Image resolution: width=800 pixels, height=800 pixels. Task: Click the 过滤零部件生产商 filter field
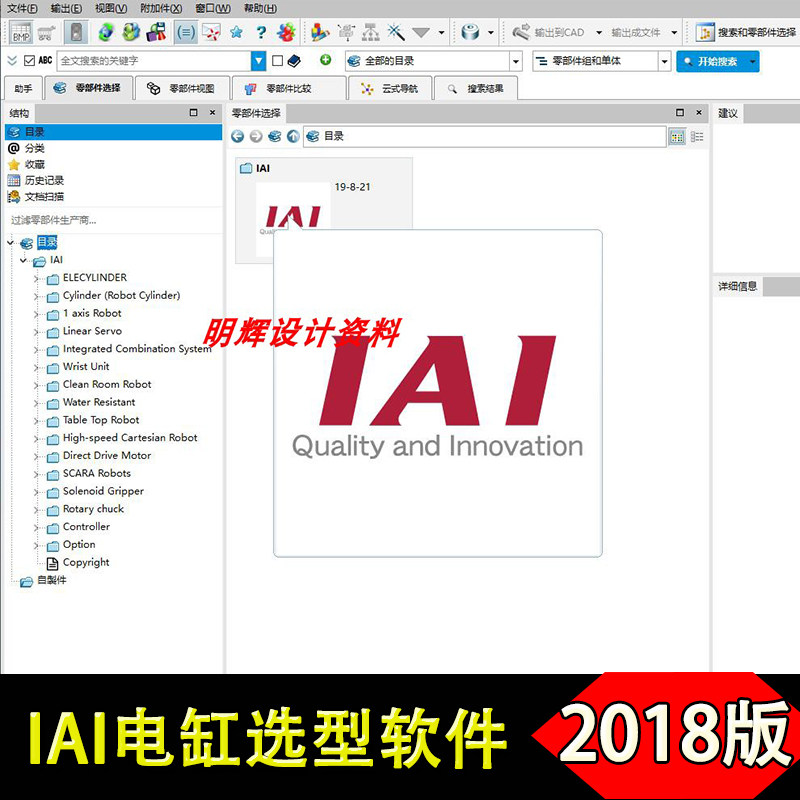114,220
